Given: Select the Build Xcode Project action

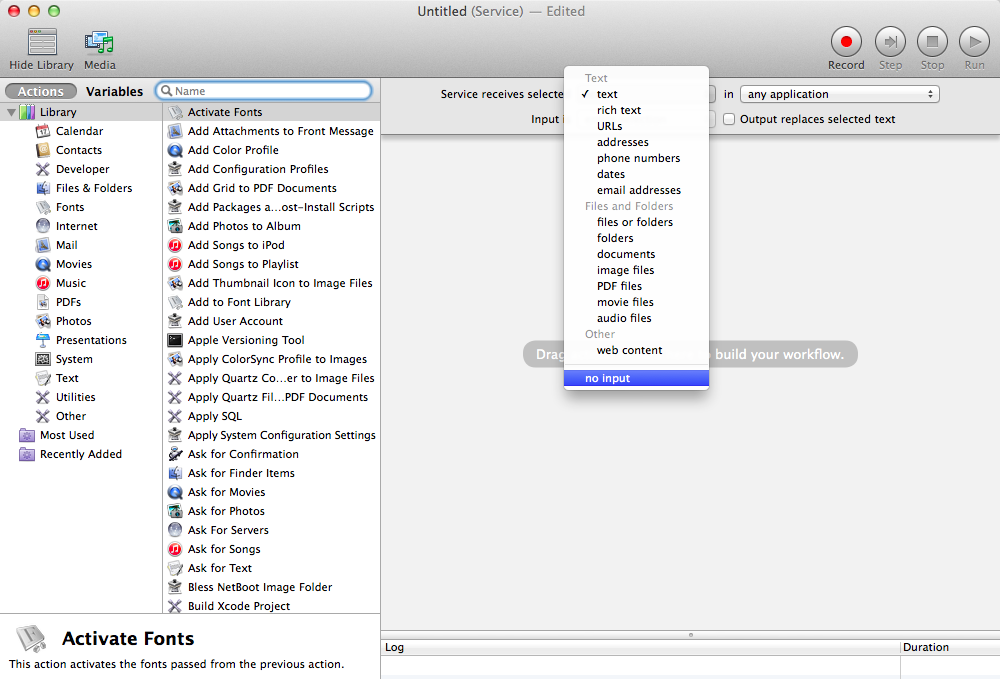Looking at the screenshot, I should 272,606.
